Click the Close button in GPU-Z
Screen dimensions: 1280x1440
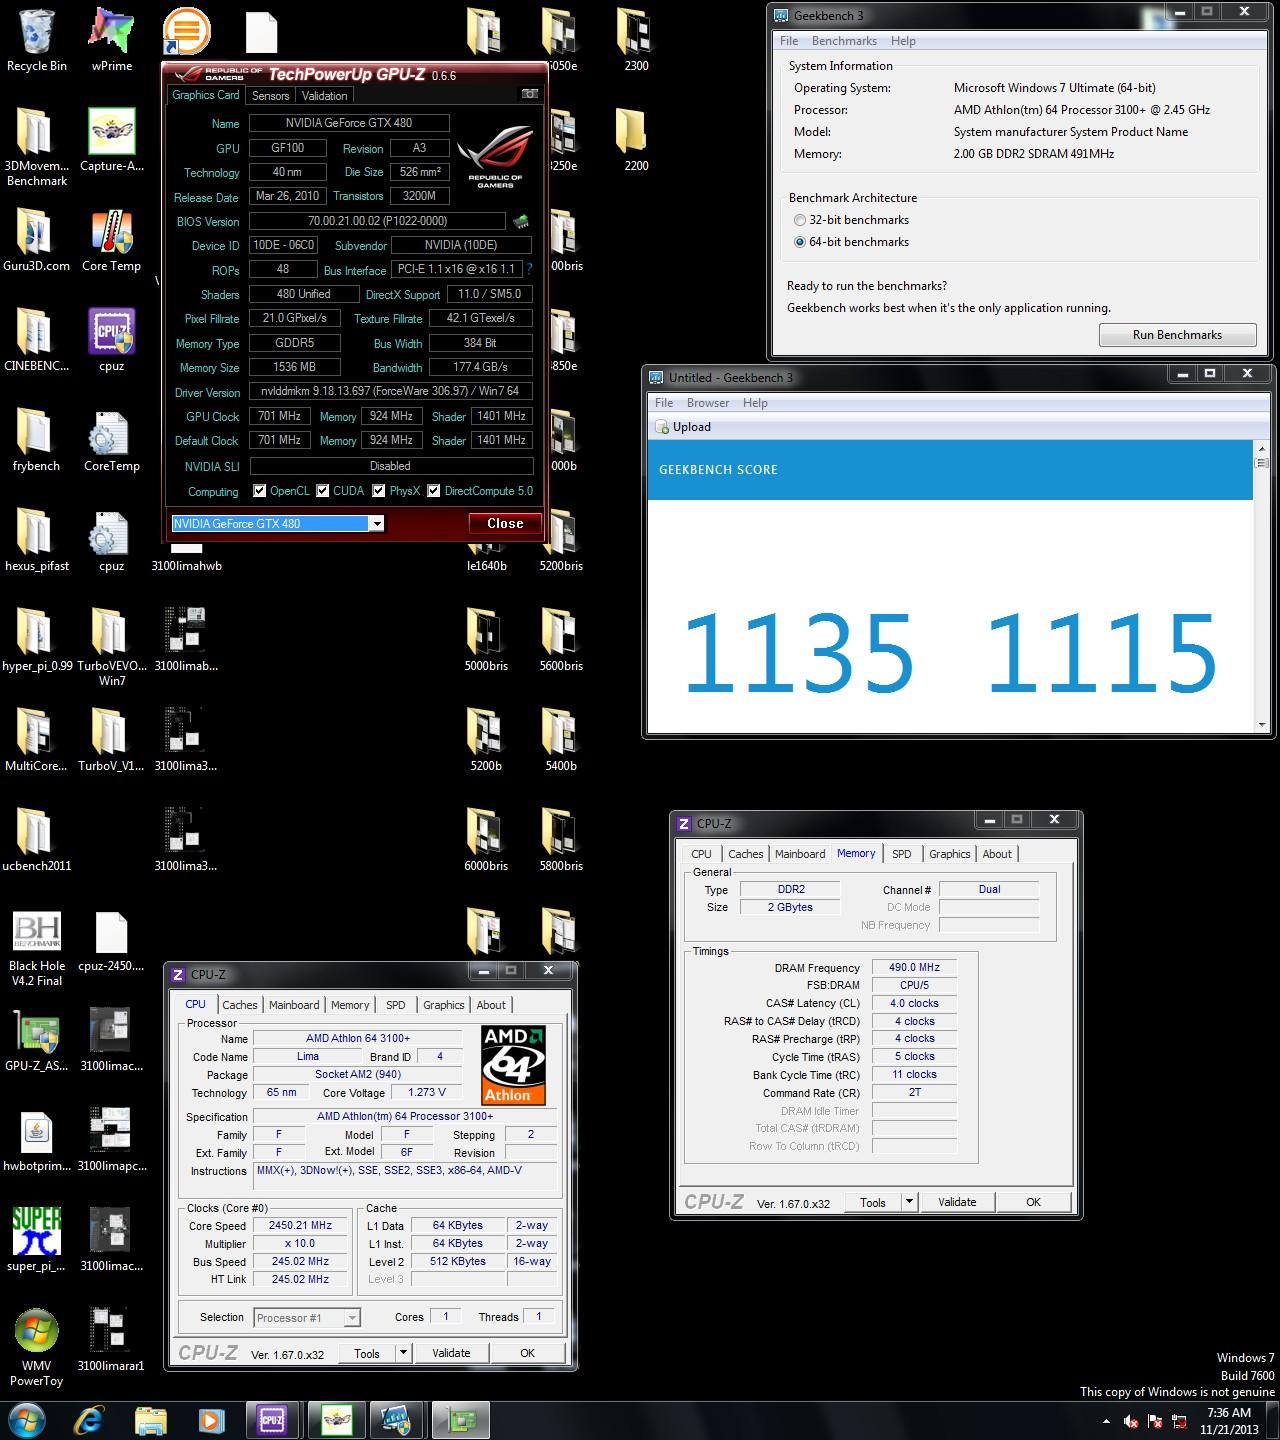505,523
